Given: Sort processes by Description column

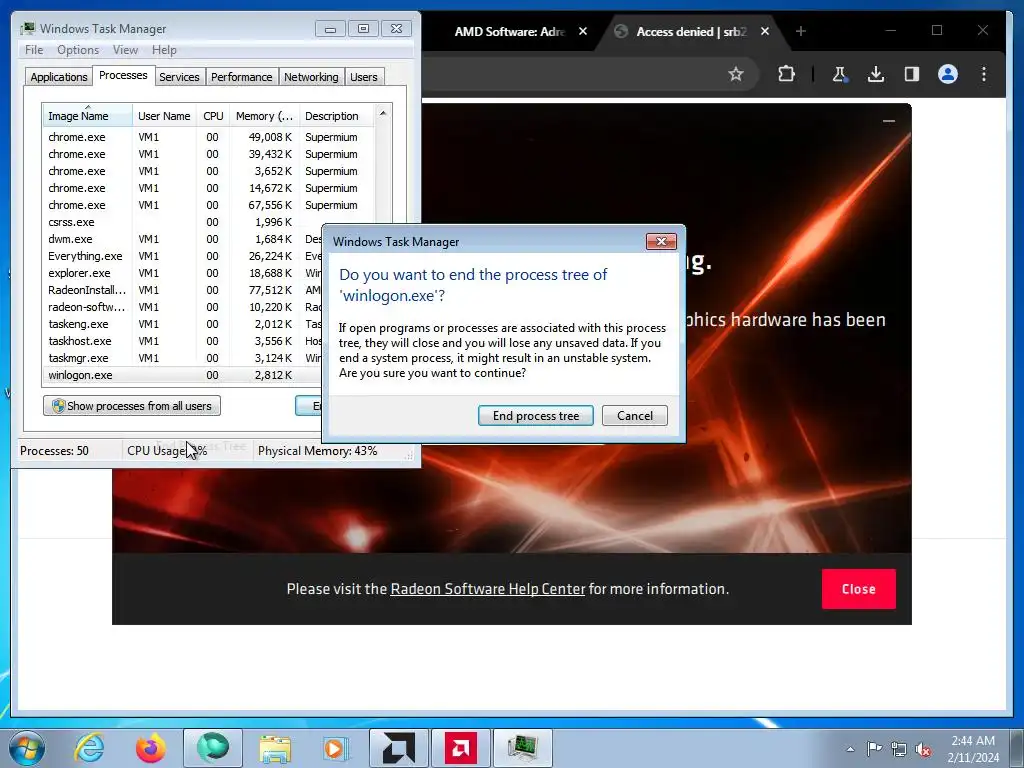Looking at the screenshot, I should (x=337, y=116).
